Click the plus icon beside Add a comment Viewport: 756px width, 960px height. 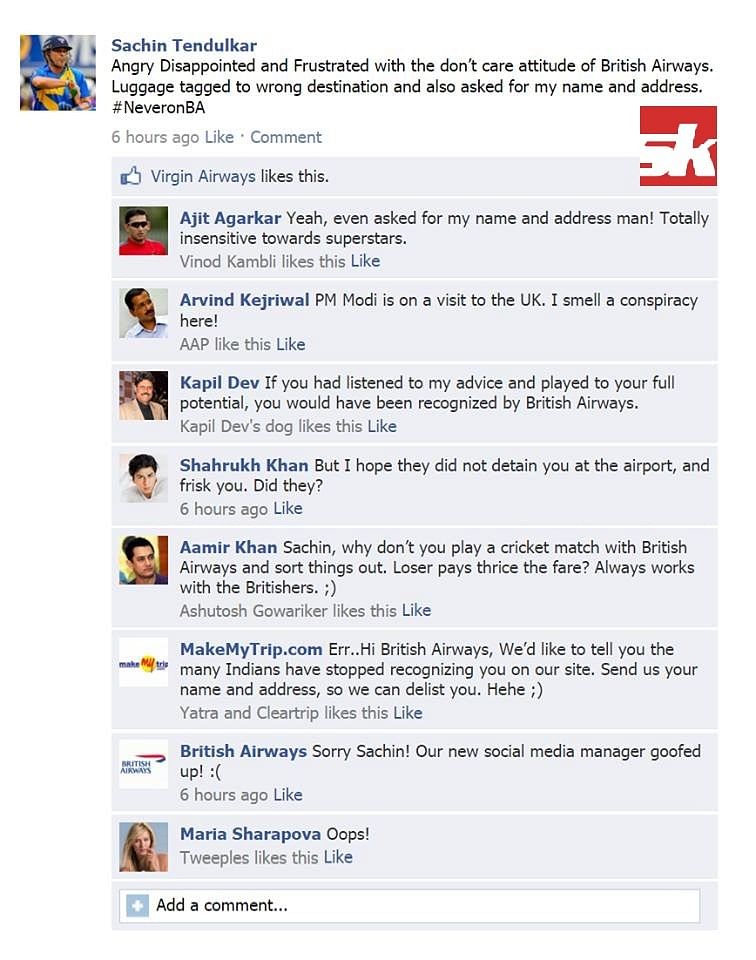(137, 906)
